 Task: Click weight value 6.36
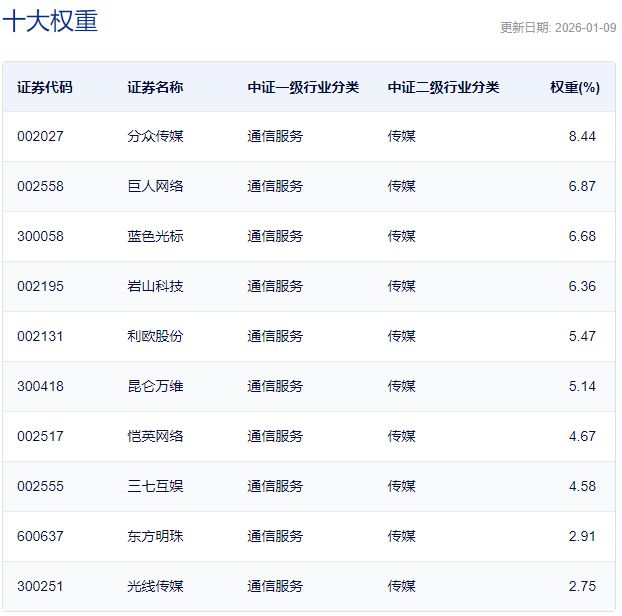click(x=582, y=286)
